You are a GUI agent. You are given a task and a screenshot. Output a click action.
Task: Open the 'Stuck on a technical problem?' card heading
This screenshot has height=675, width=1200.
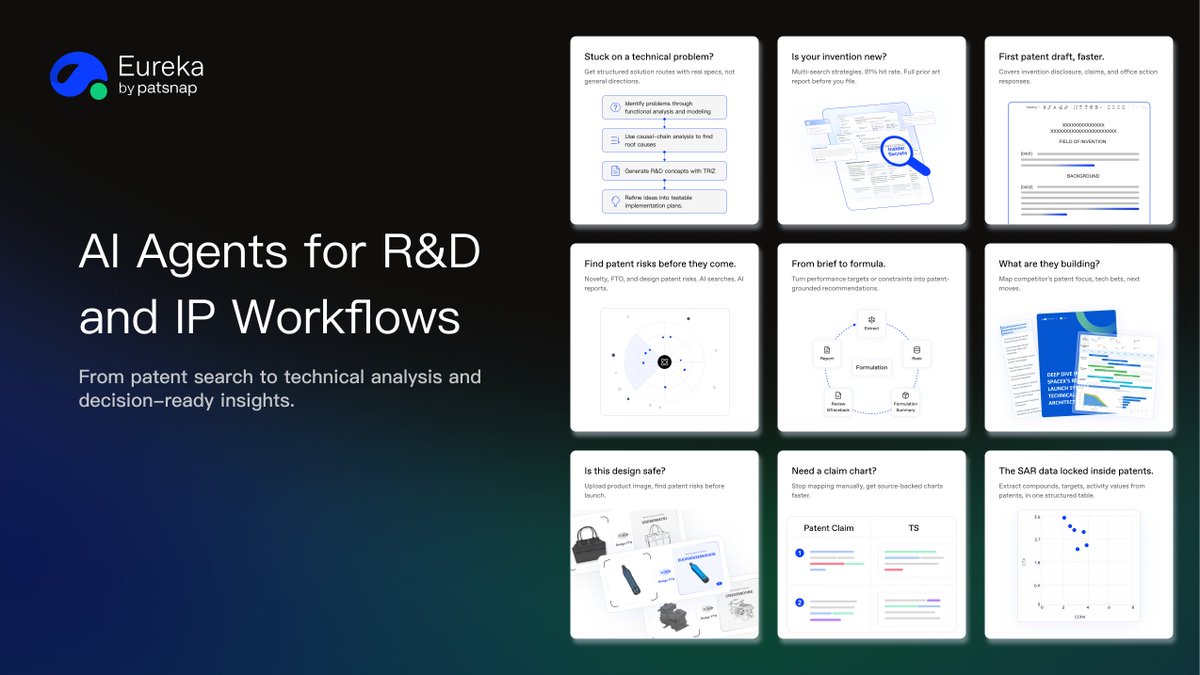click(x=651, y=56)
